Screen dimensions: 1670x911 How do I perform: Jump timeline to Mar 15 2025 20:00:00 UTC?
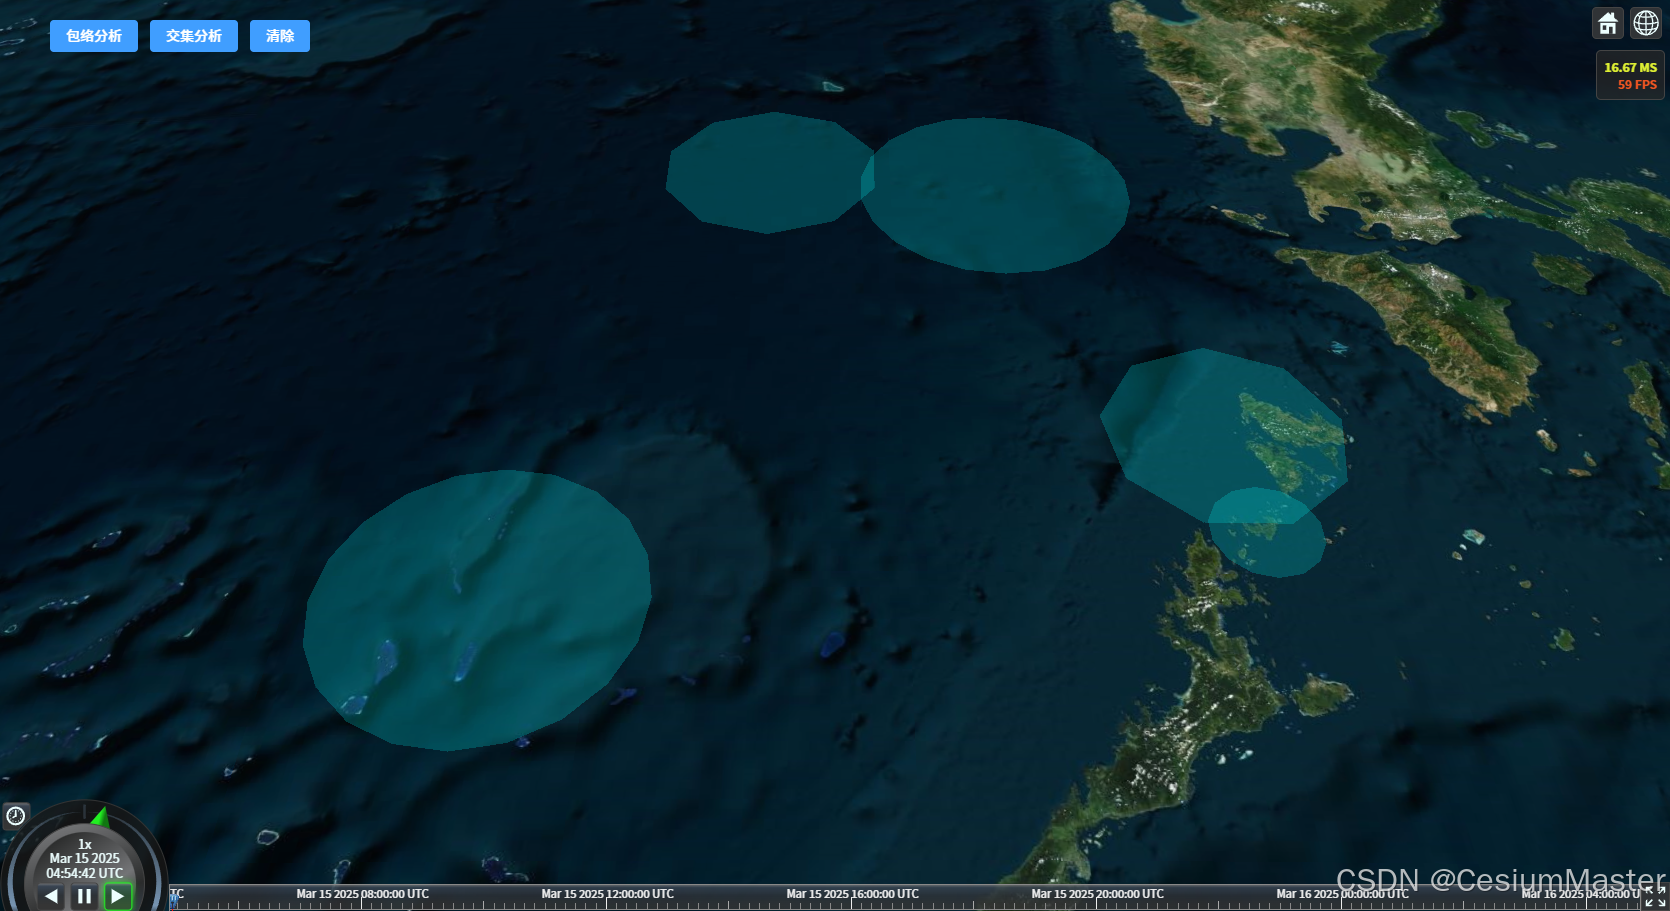click(x=1098, y=894)
